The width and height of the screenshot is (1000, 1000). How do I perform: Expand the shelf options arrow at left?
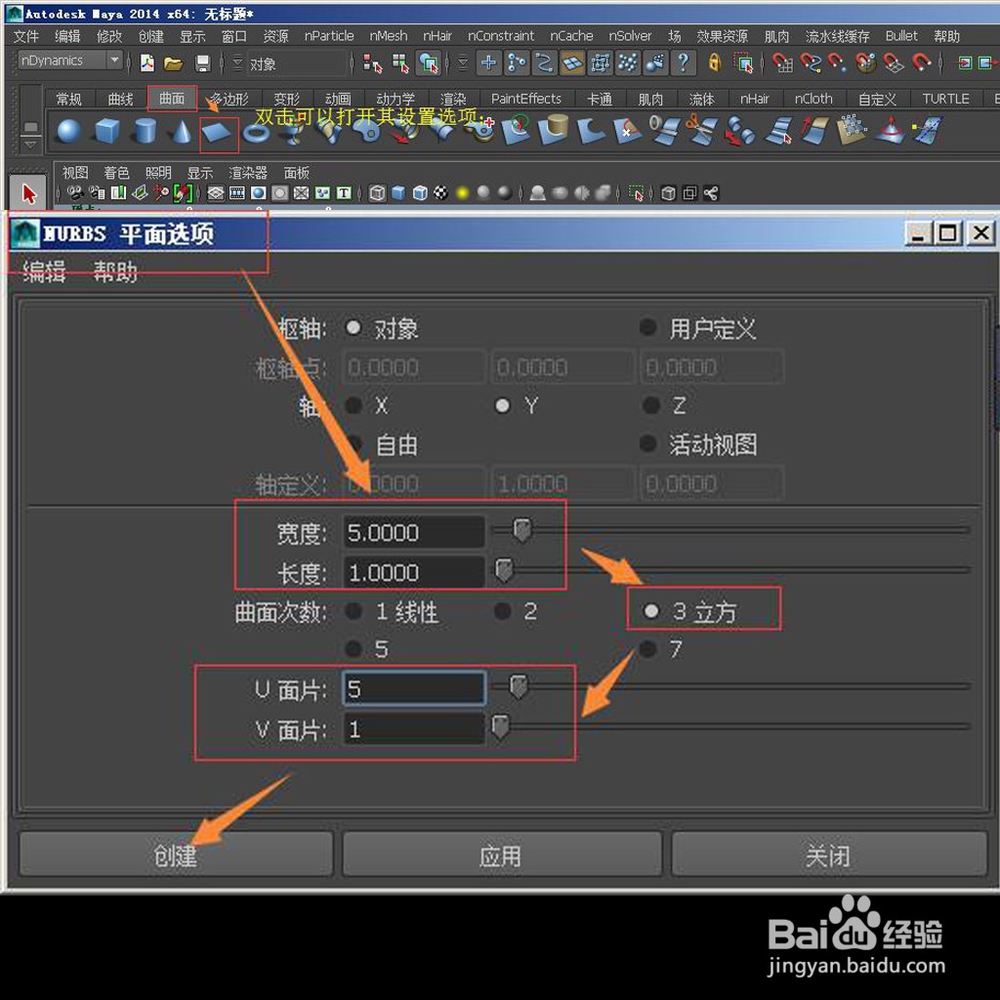point(30,145)
